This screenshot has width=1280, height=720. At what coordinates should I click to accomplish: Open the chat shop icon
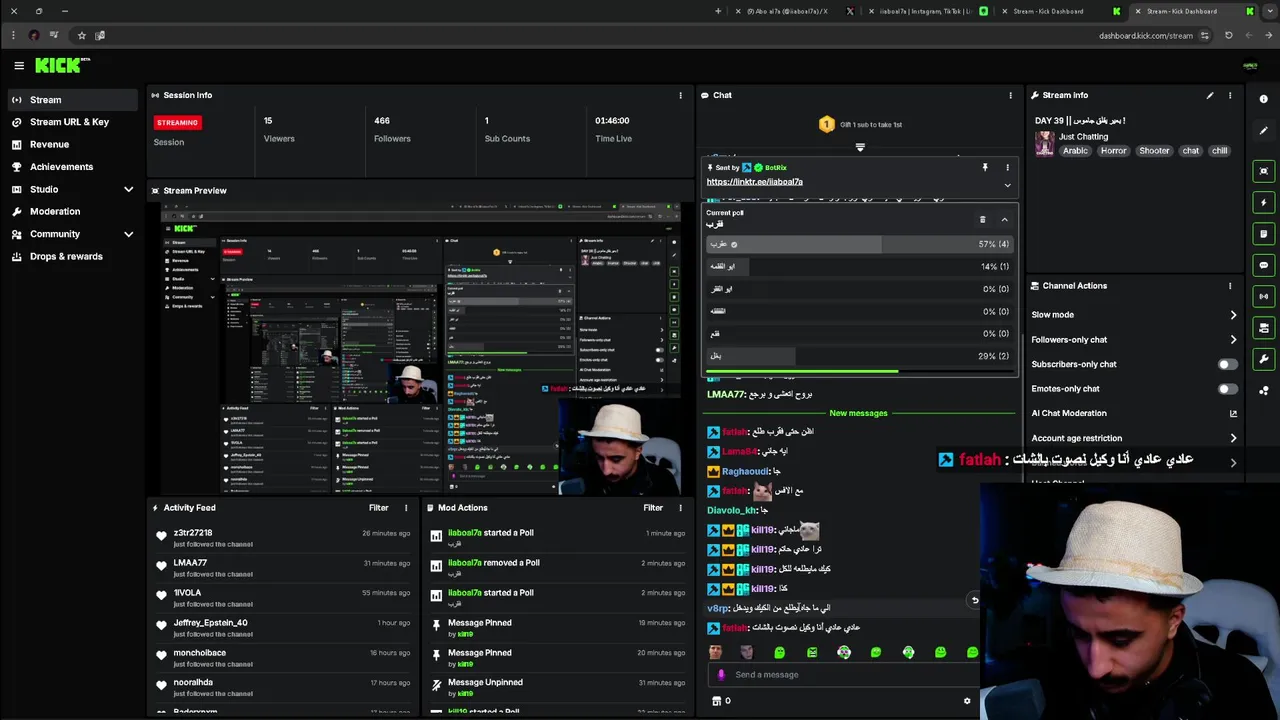click(x=716, y=701)
